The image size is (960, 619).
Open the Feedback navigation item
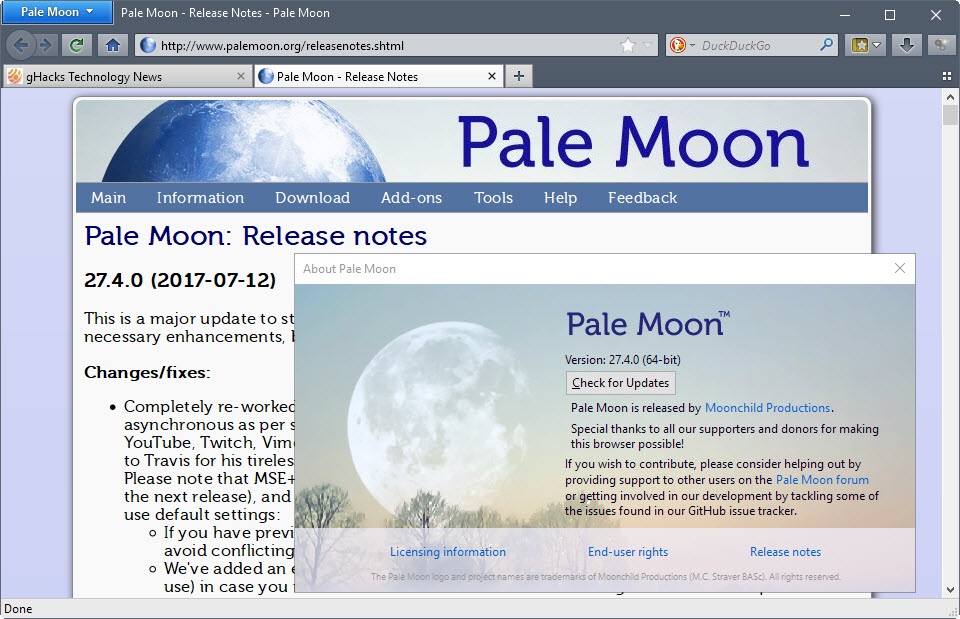(x=642, y=198)
